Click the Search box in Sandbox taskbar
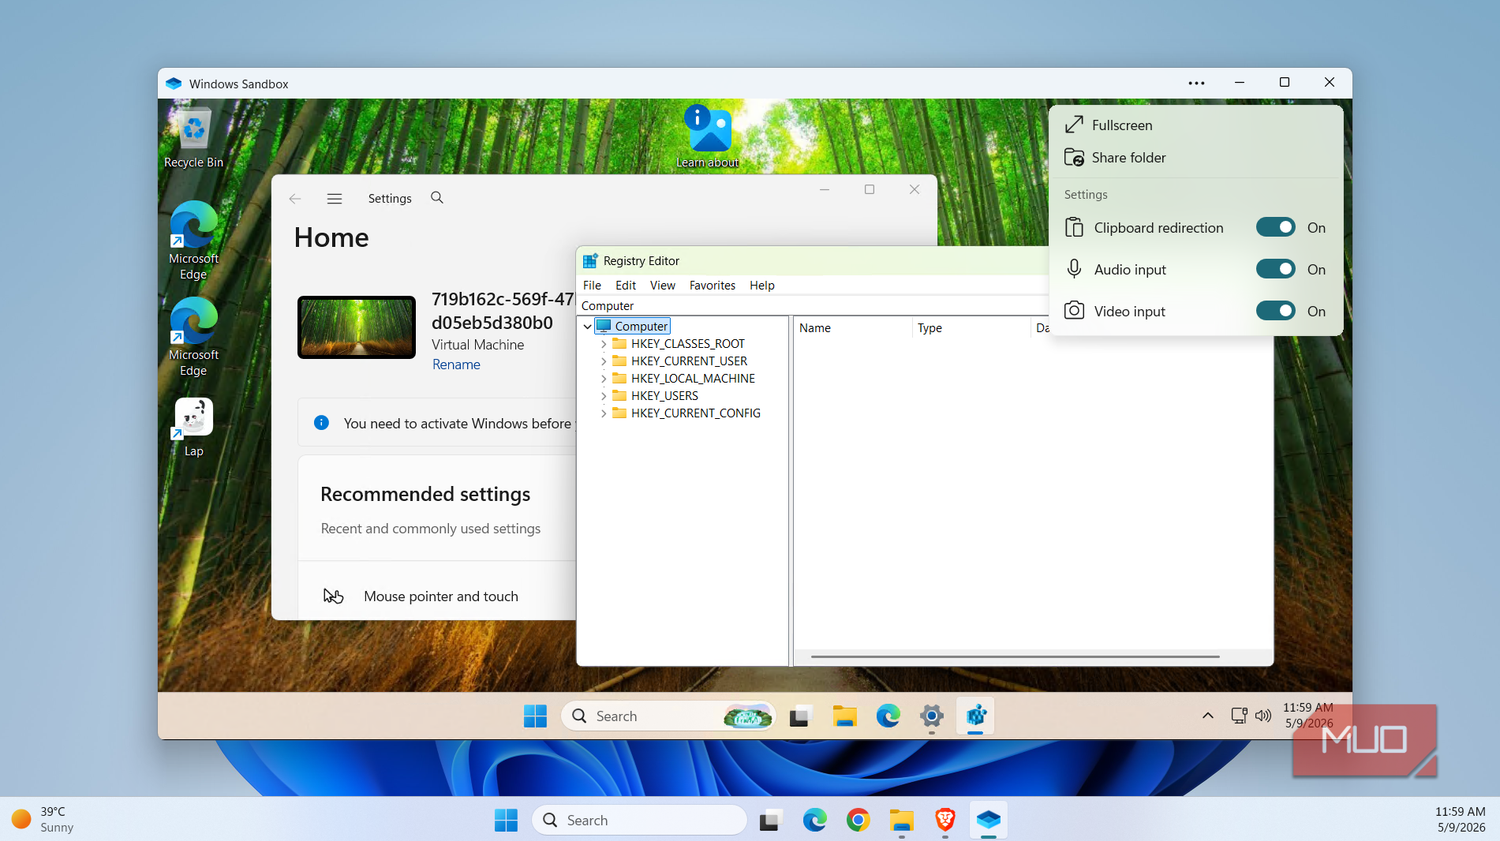 (668, 716)
